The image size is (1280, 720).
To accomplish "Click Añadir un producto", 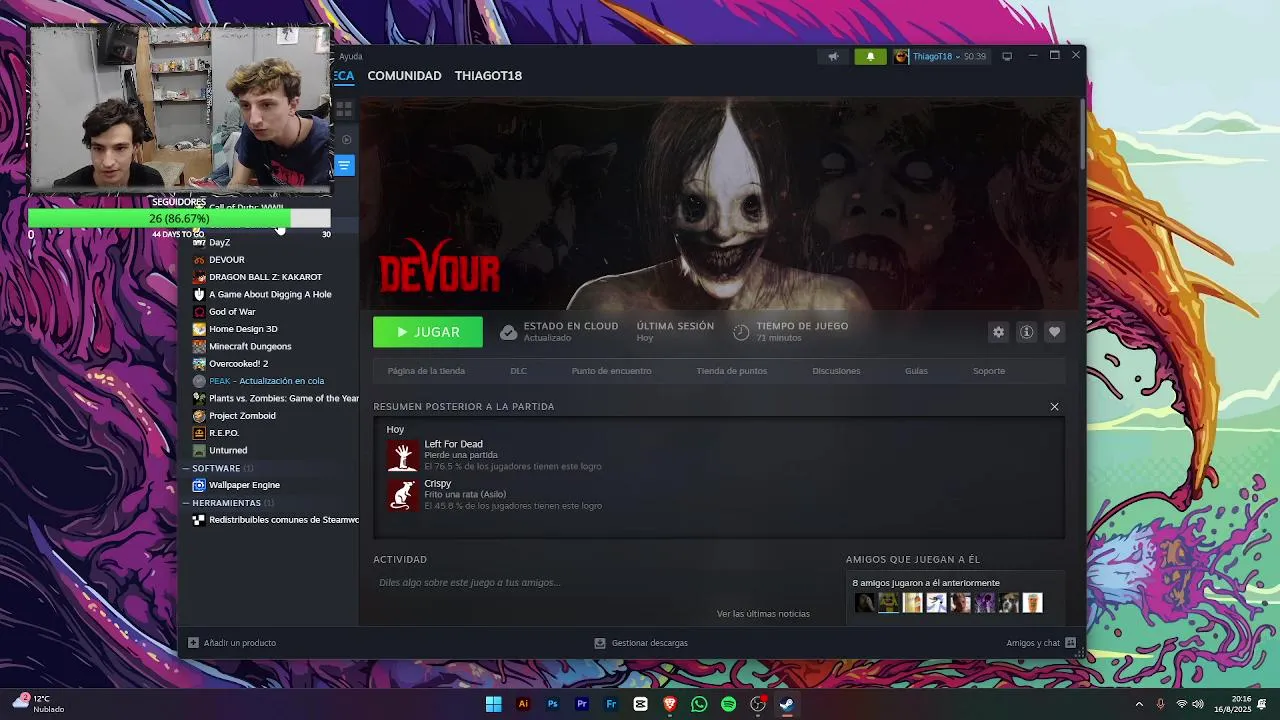I will (x=232, y=643).
